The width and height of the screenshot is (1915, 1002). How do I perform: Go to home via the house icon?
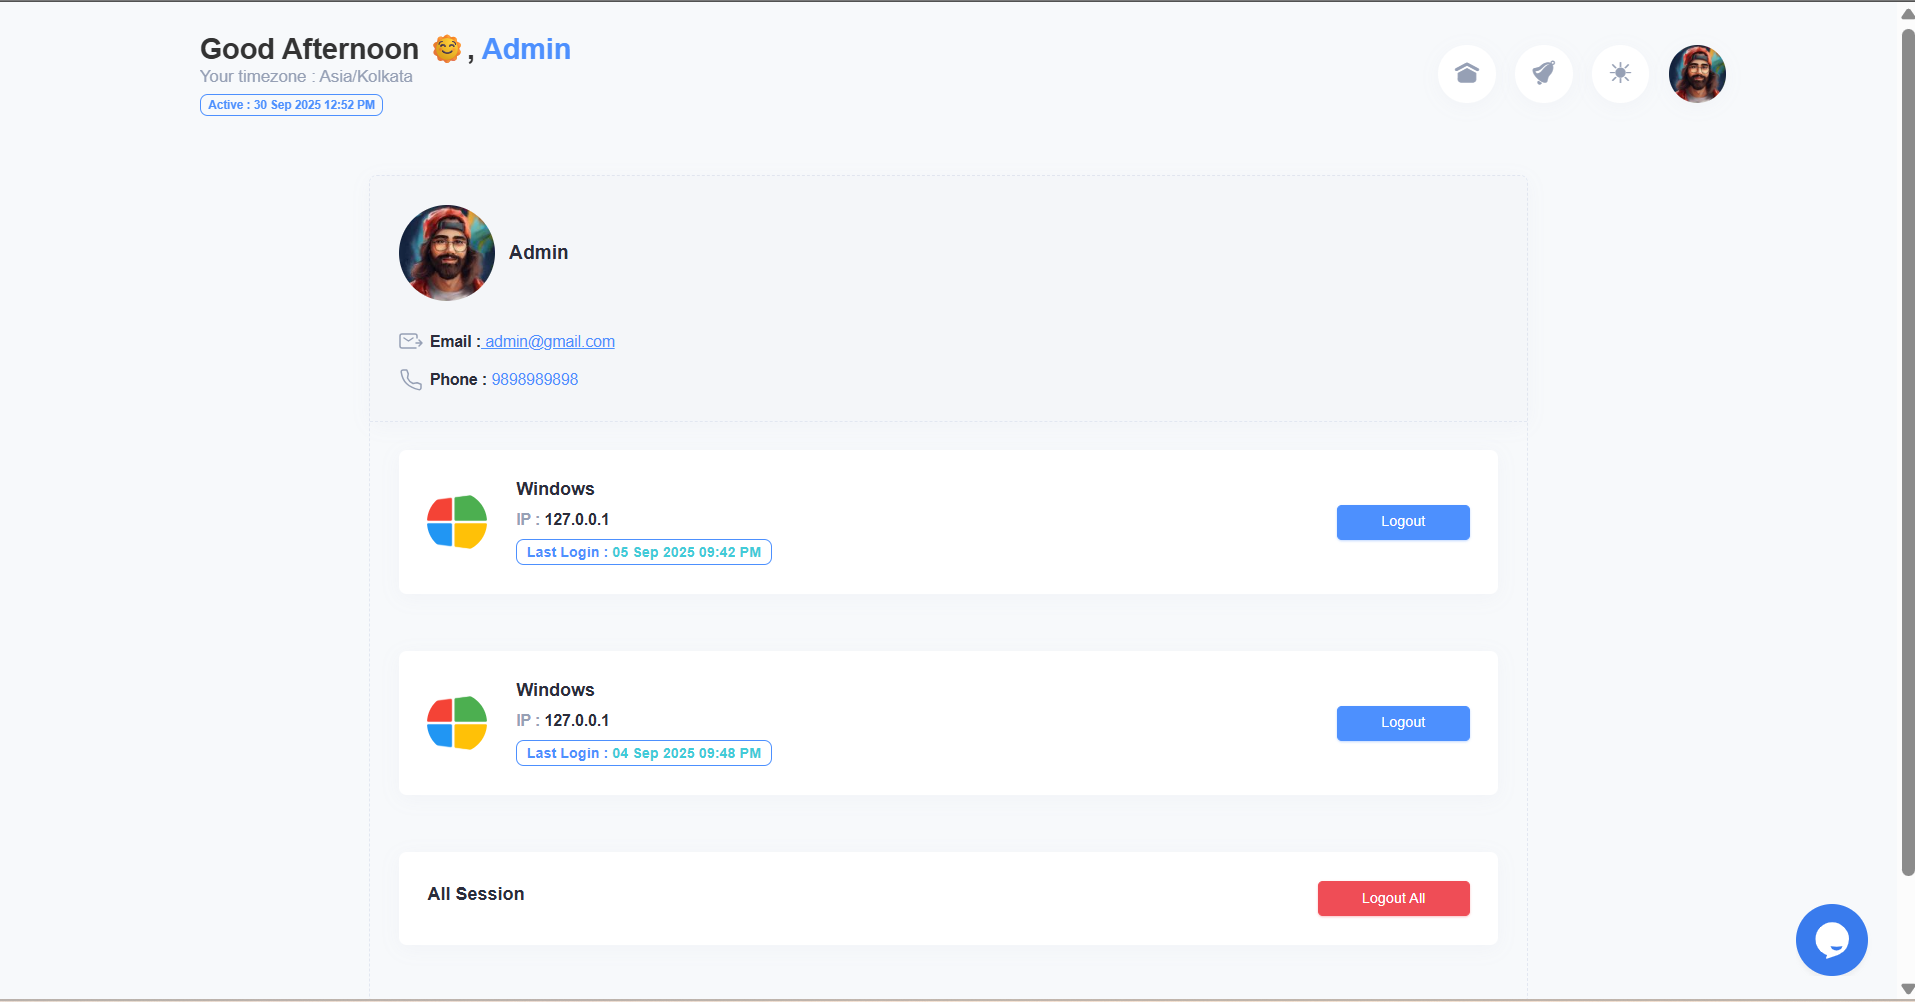tap(1466, 73)
